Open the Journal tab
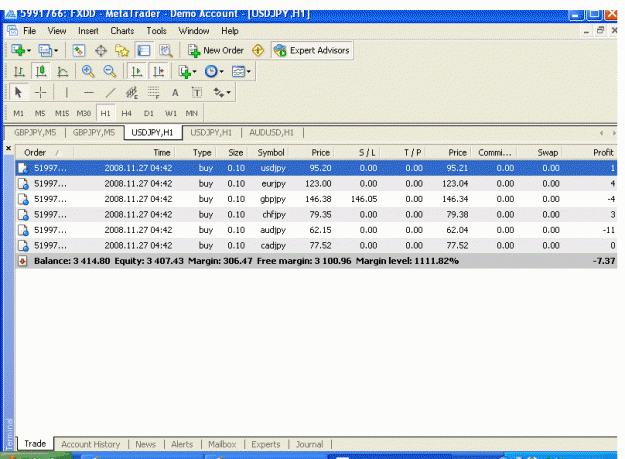The width and height of the screenshot is (625, 459). [309, 444]
